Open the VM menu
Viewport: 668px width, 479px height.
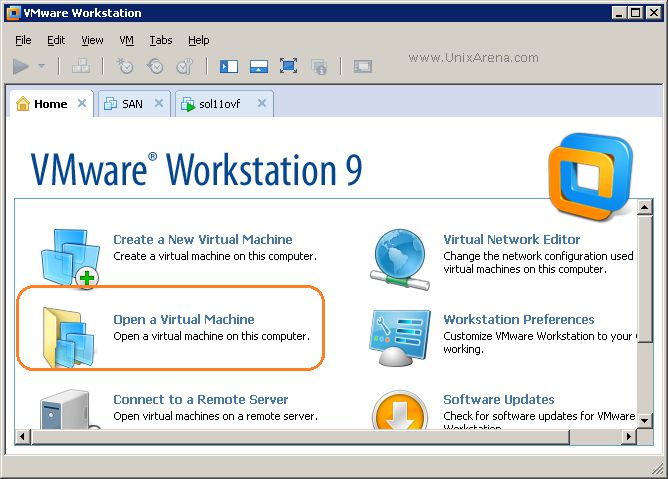(x=126, y=40)
